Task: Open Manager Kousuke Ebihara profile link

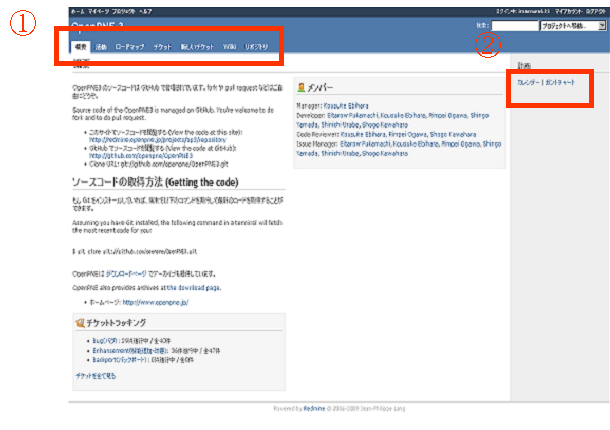Action: pos(346,106)
